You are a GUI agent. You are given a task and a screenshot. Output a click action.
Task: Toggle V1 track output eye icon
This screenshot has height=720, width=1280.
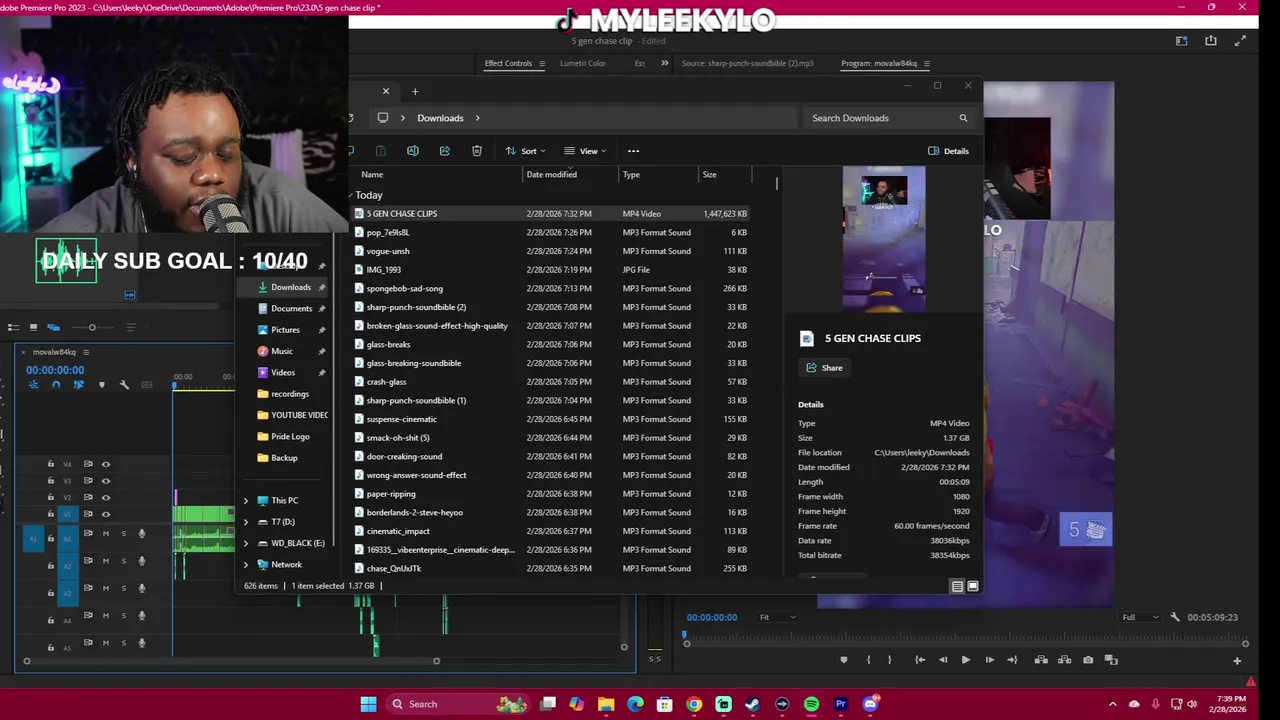pos(105,514)
